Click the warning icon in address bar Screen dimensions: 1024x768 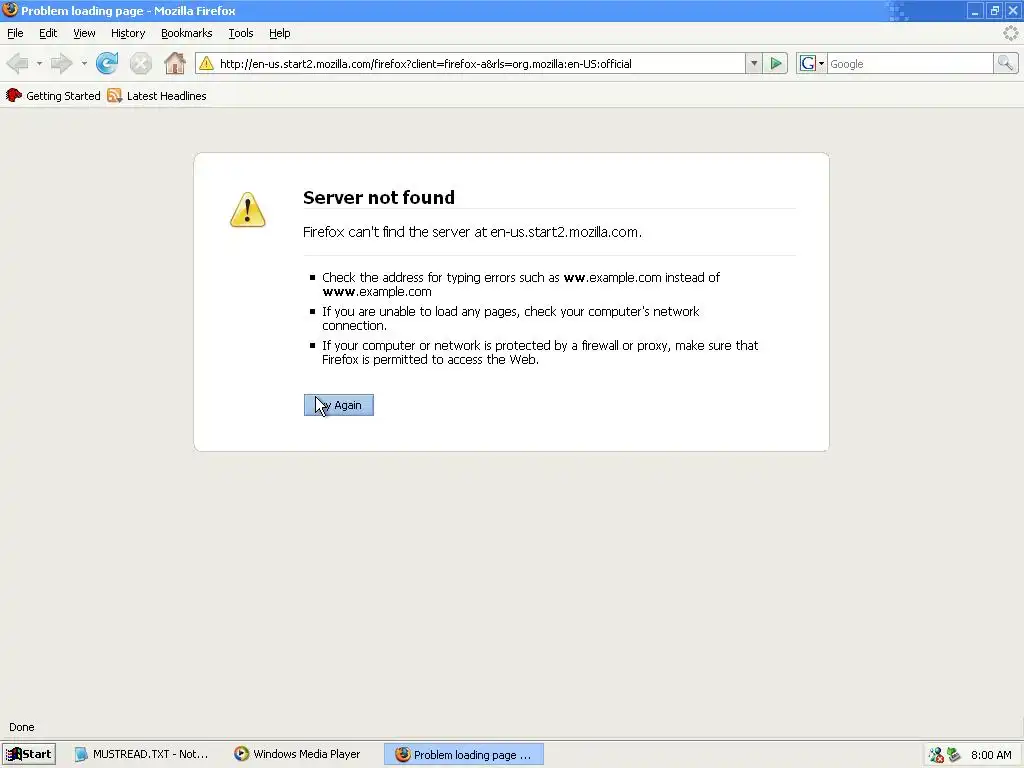click(206, 63)
